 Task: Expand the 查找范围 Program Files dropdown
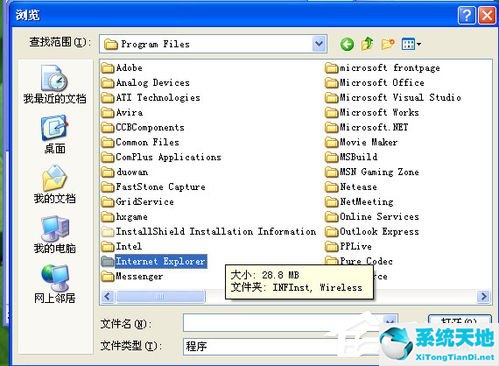319,44
